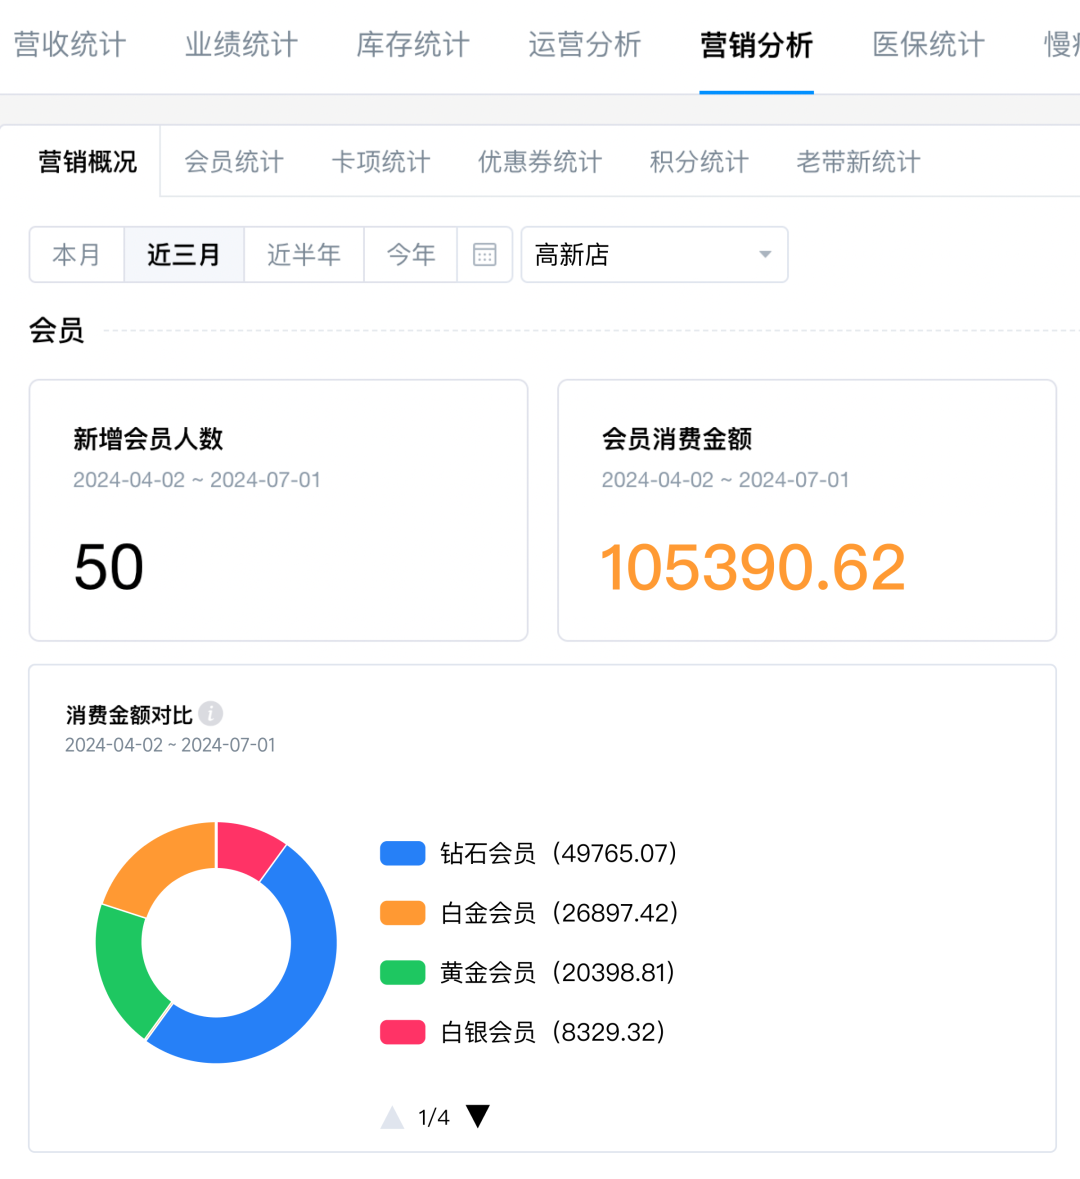Select 今年 time range

(411, 255)
